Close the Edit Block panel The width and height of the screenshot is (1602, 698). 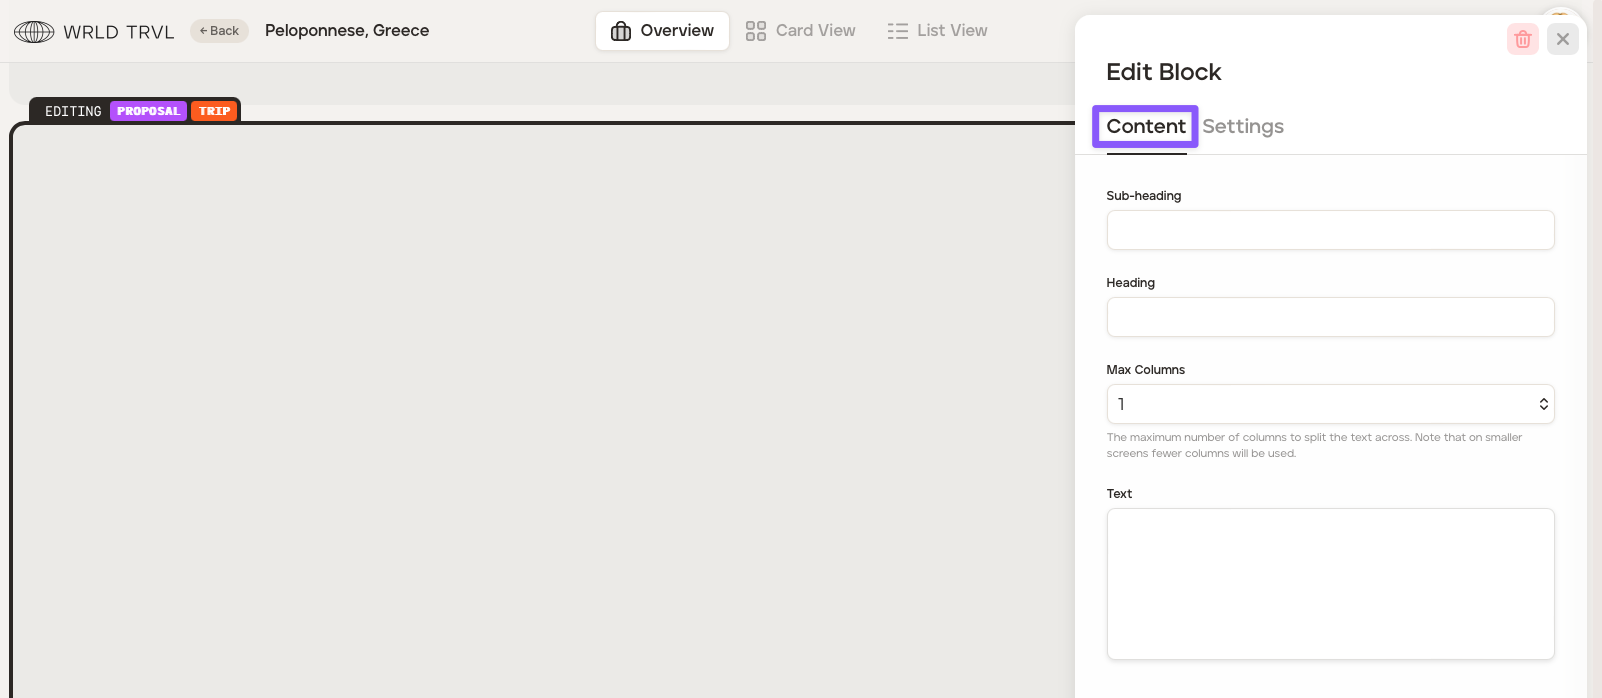coord(1562,39)
